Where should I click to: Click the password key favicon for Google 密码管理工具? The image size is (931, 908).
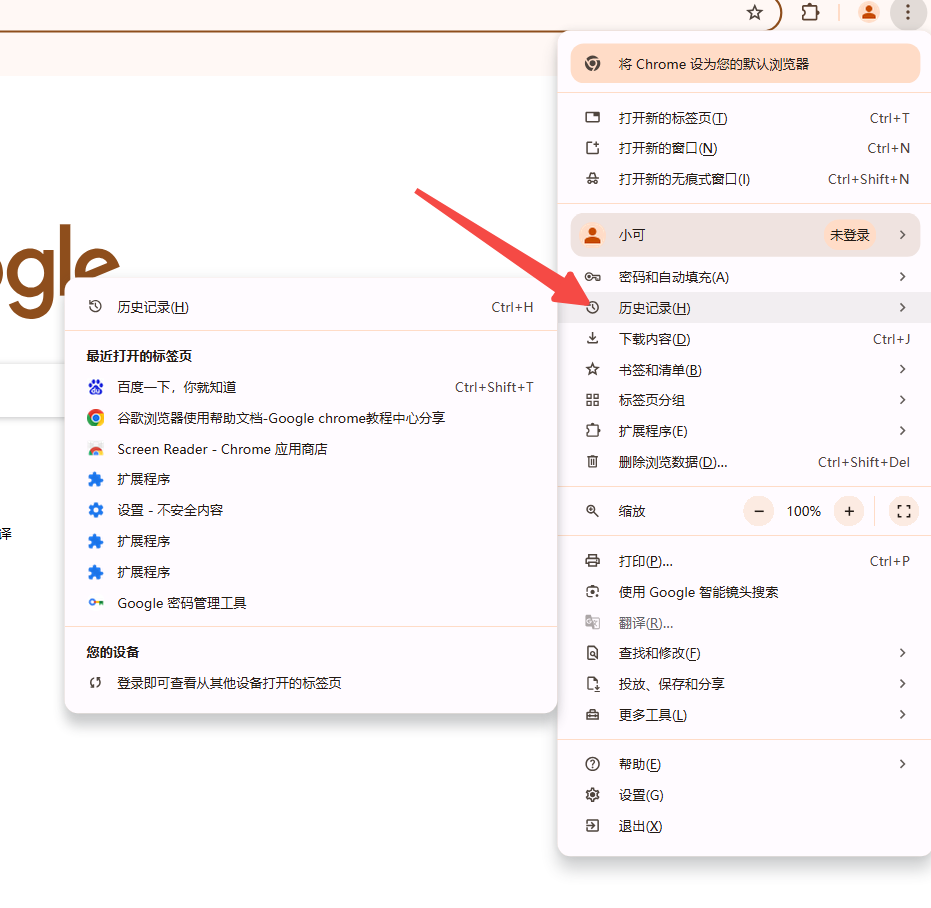[96, 603]
